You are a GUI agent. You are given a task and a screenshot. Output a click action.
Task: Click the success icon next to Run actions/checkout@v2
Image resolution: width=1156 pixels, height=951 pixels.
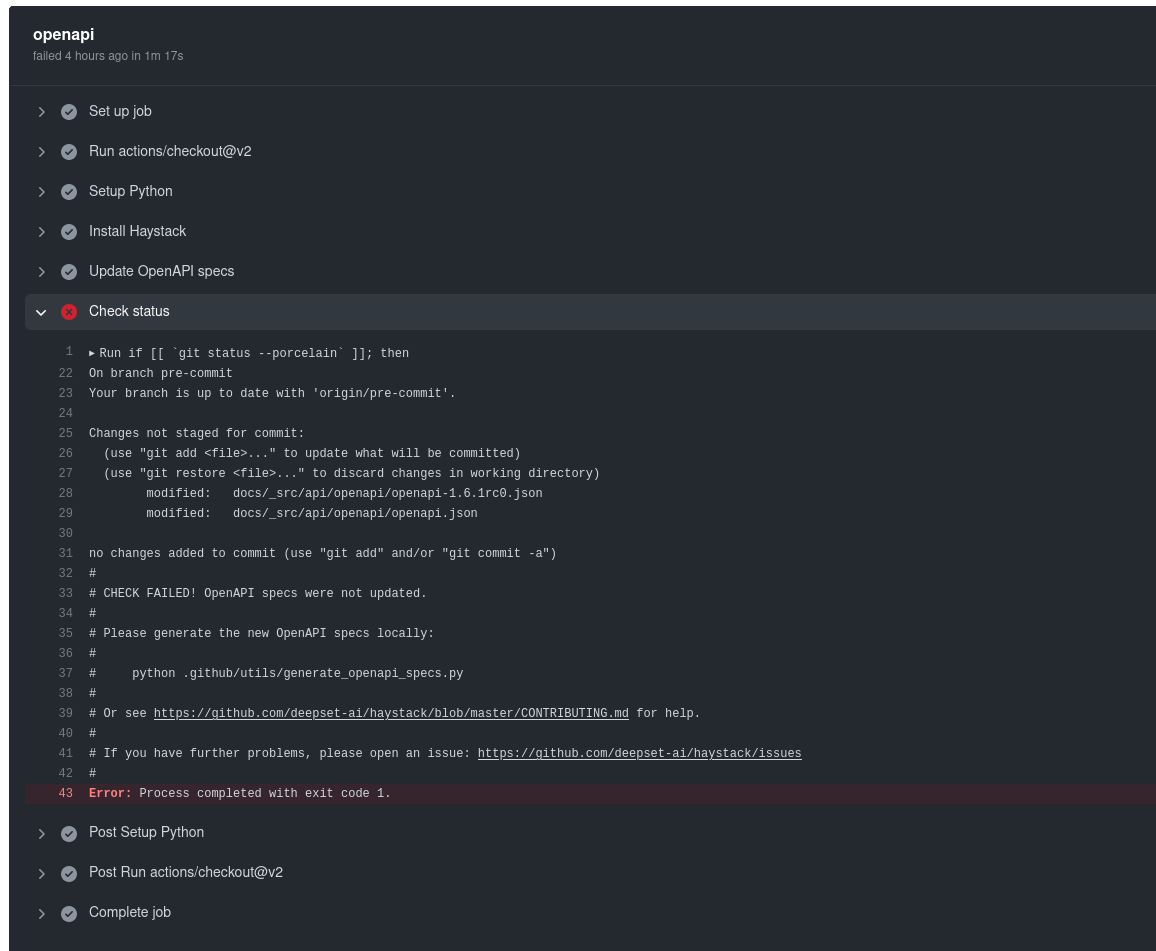(69, 152)
